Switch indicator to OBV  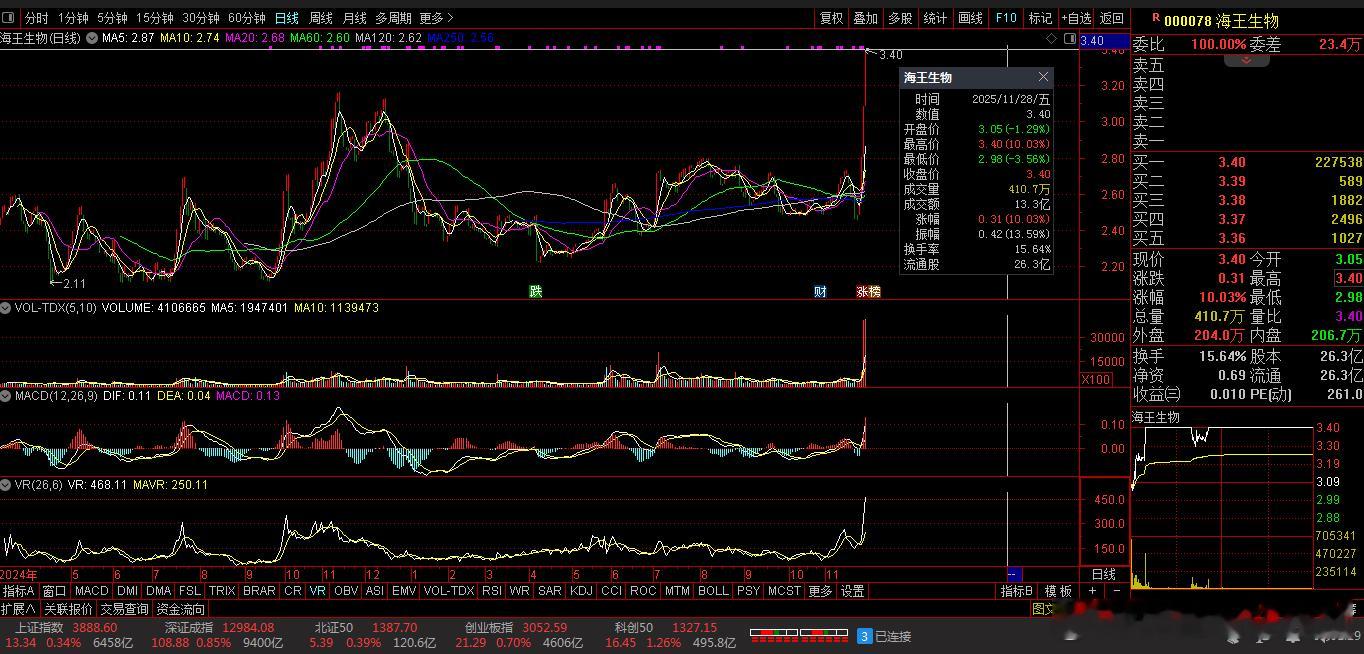(346, 591)
